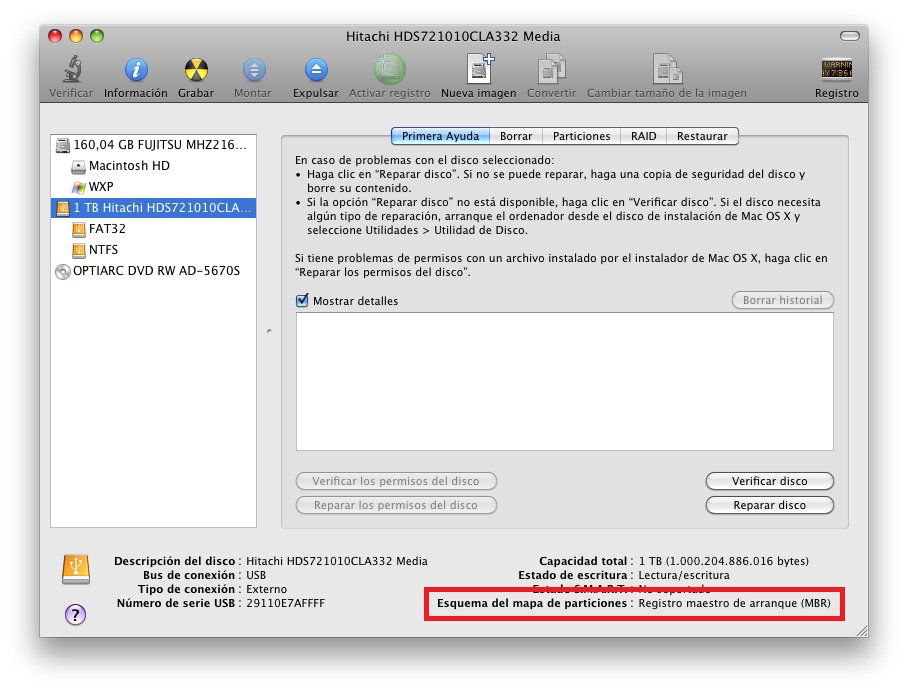Click the WXP Windows volume icon

pyautogui.click(x=78, y=187)
